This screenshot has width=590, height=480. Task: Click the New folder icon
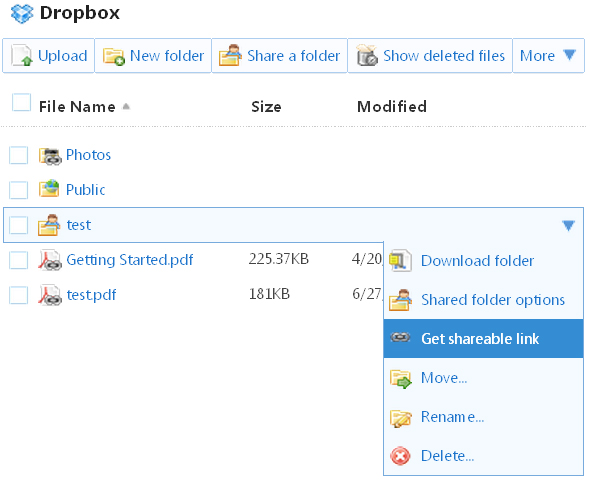tap(114, 56)
